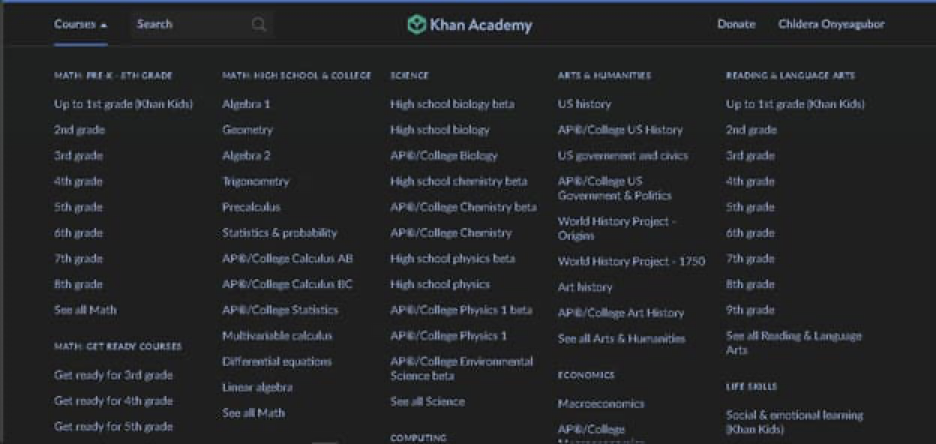
Task: Open Math Up to 1st grade (Khan Kids)
Action: pos(124,104)
